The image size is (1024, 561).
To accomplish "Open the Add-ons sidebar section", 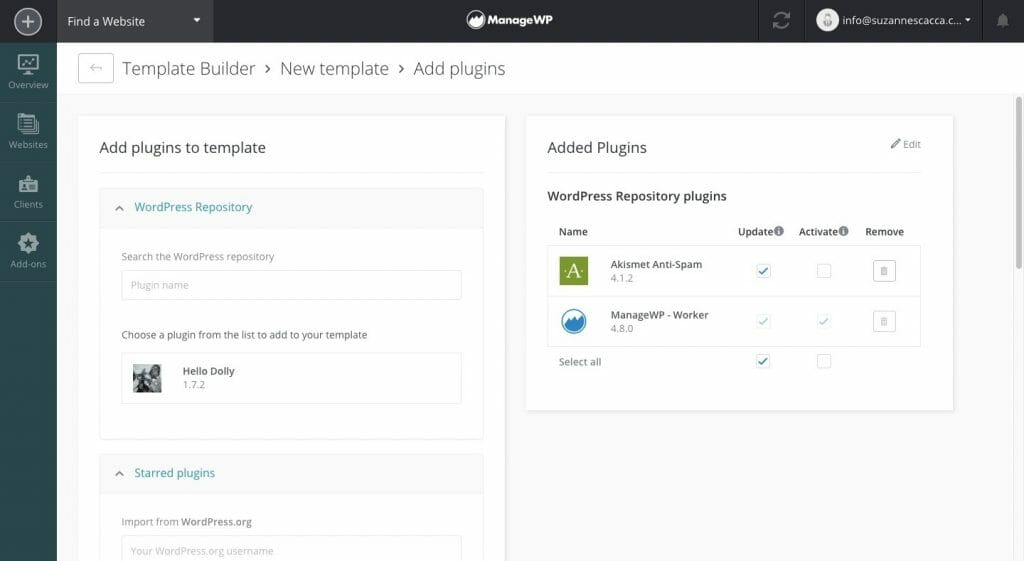I will click(x=28, y=251).
